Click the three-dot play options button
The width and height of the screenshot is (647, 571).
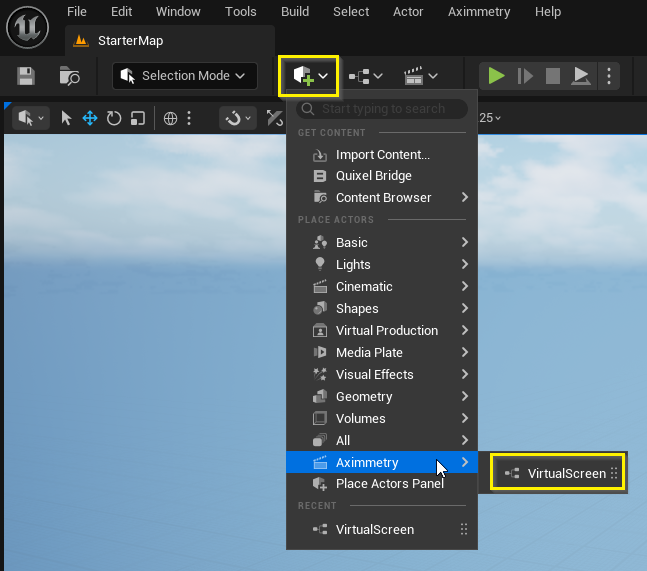point(609,76)
